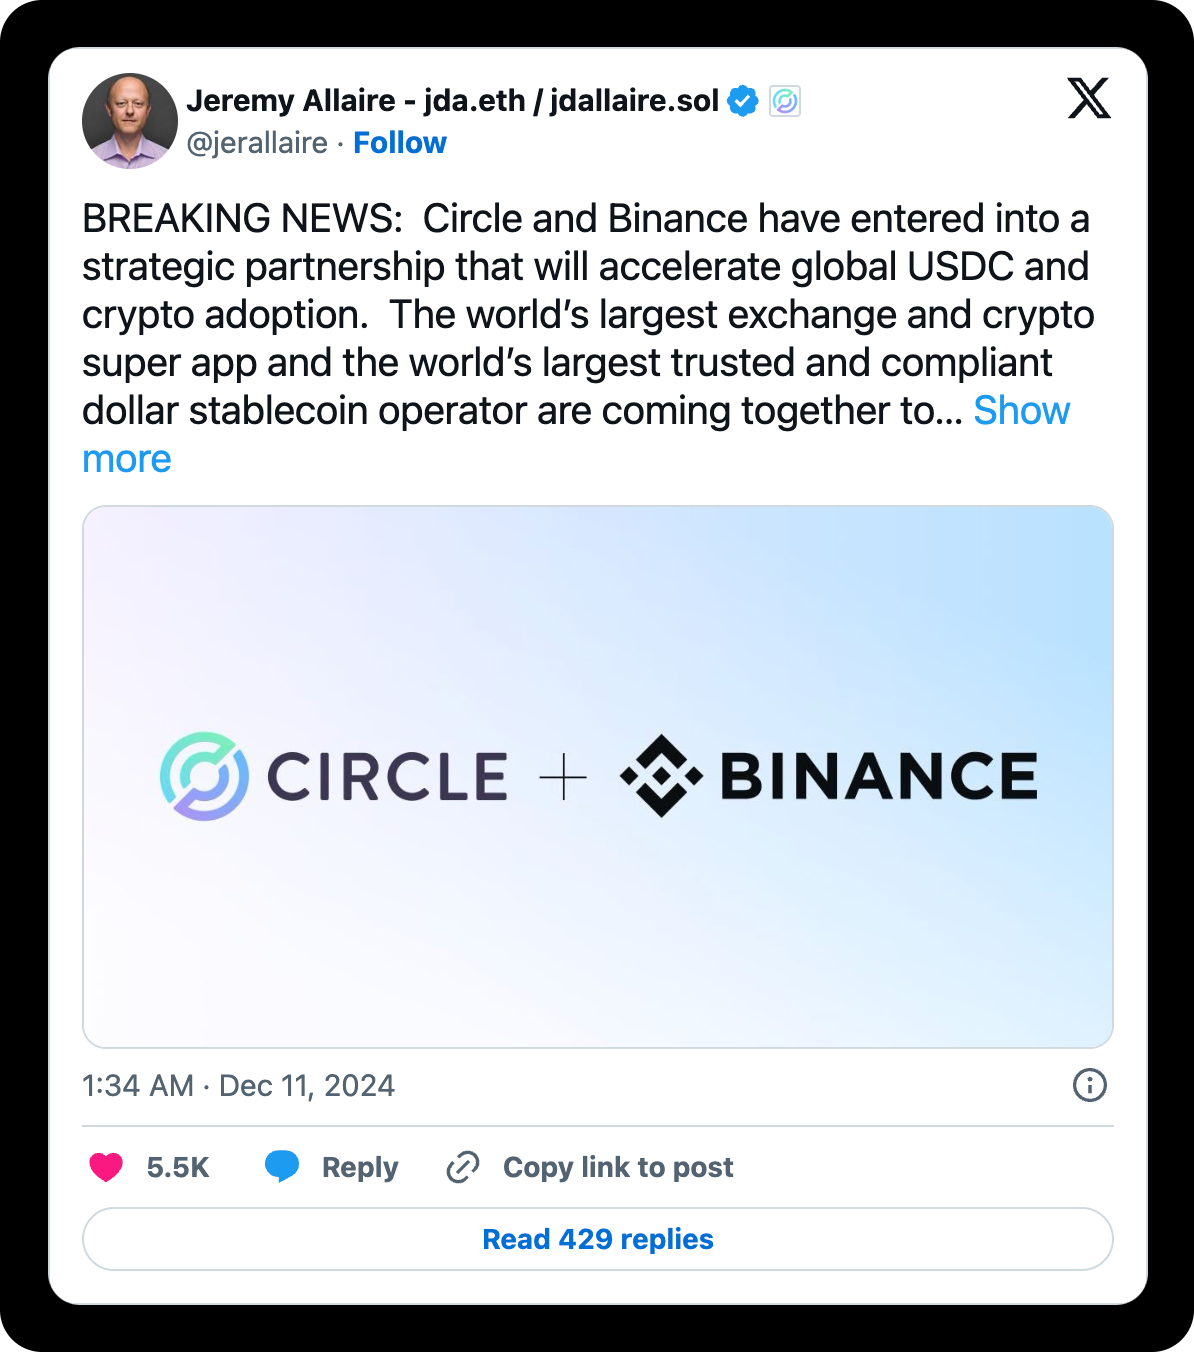
Task: Click the BREAKING NEWS post text
Action: [x=585, y=314]
